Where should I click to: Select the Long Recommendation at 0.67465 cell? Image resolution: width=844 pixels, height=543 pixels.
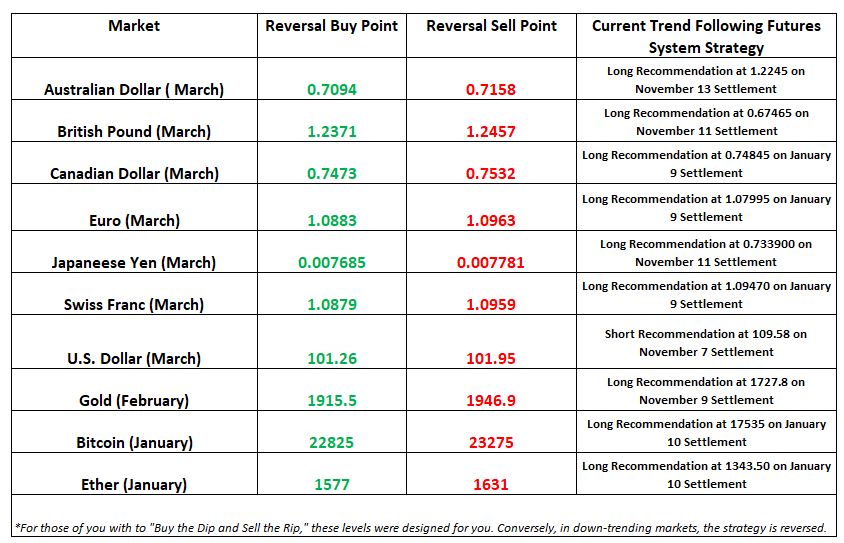click(706, 122)
